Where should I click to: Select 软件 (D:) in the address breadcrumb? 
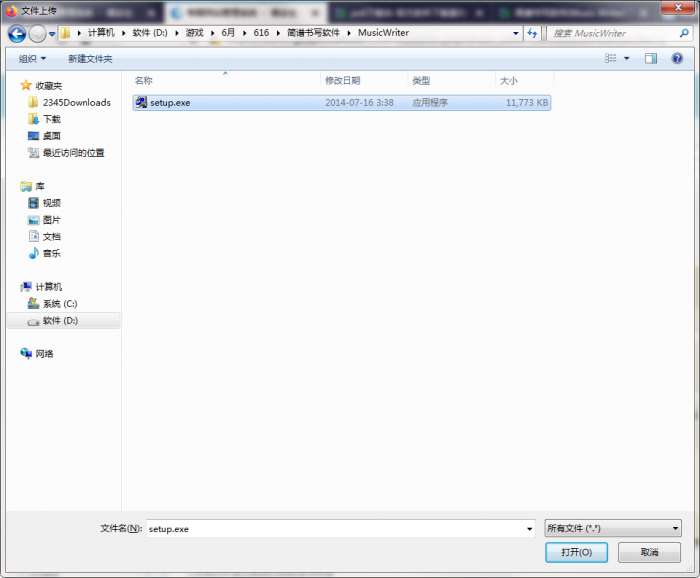click(150, 33)
